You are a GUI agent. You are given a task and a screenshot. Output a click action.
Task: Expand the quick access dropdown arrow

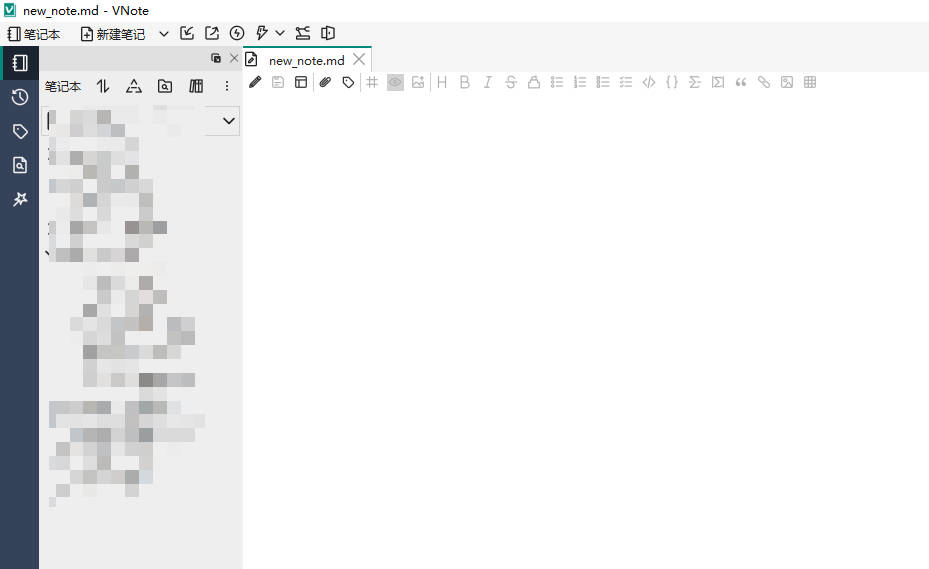[x=280, y=33]
